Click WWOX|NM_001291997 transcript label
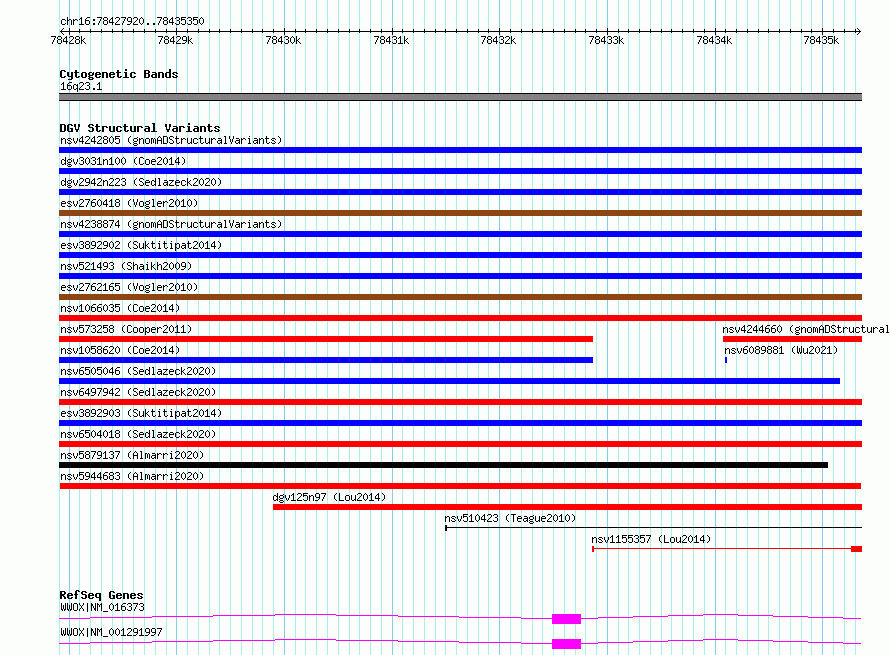Screen dimensions: 890x655 (111, 632)
